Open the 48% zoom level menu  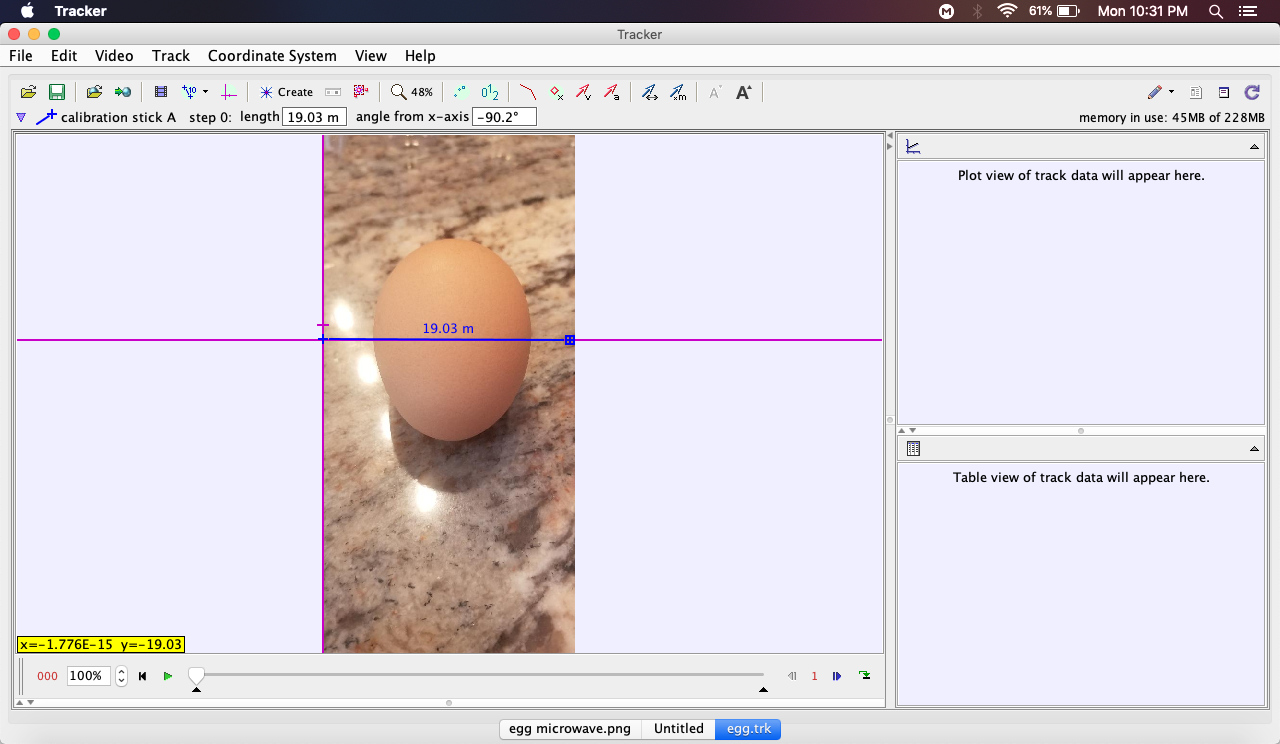point(412,92)
